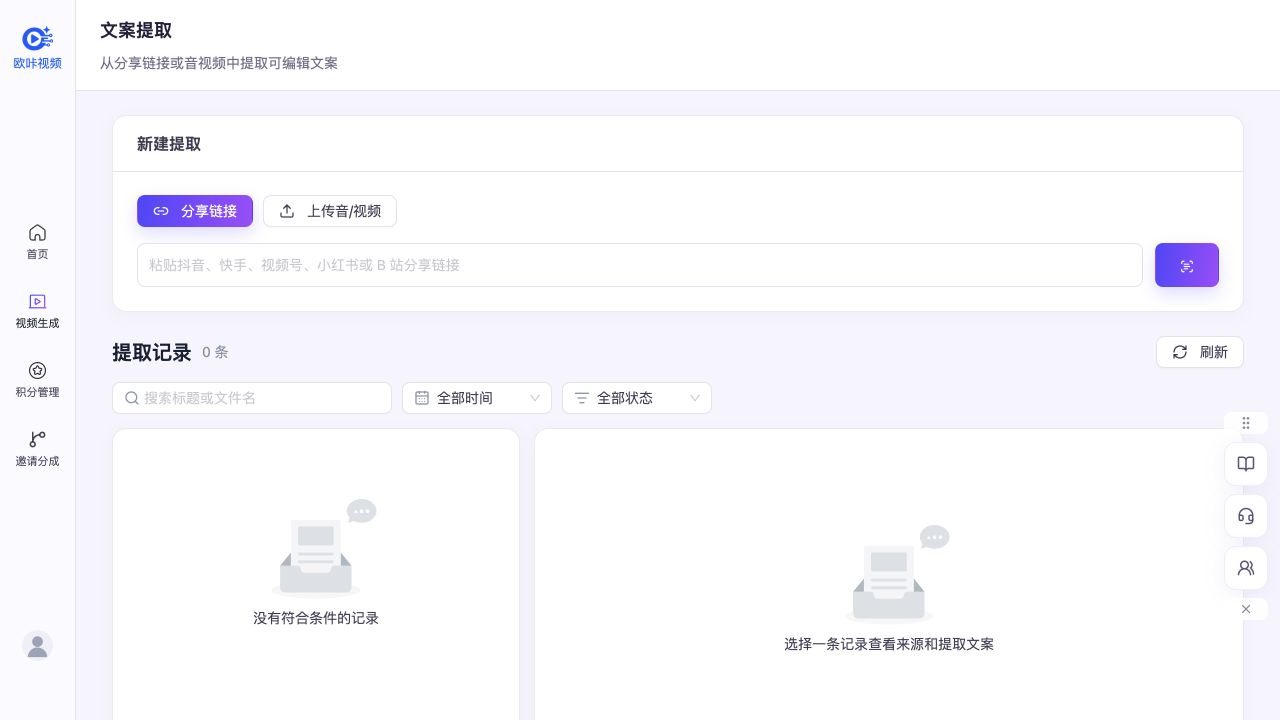Screen dimensions: 1280x720
Task: Select the 分享链接 tab
Action: point(195,211)
